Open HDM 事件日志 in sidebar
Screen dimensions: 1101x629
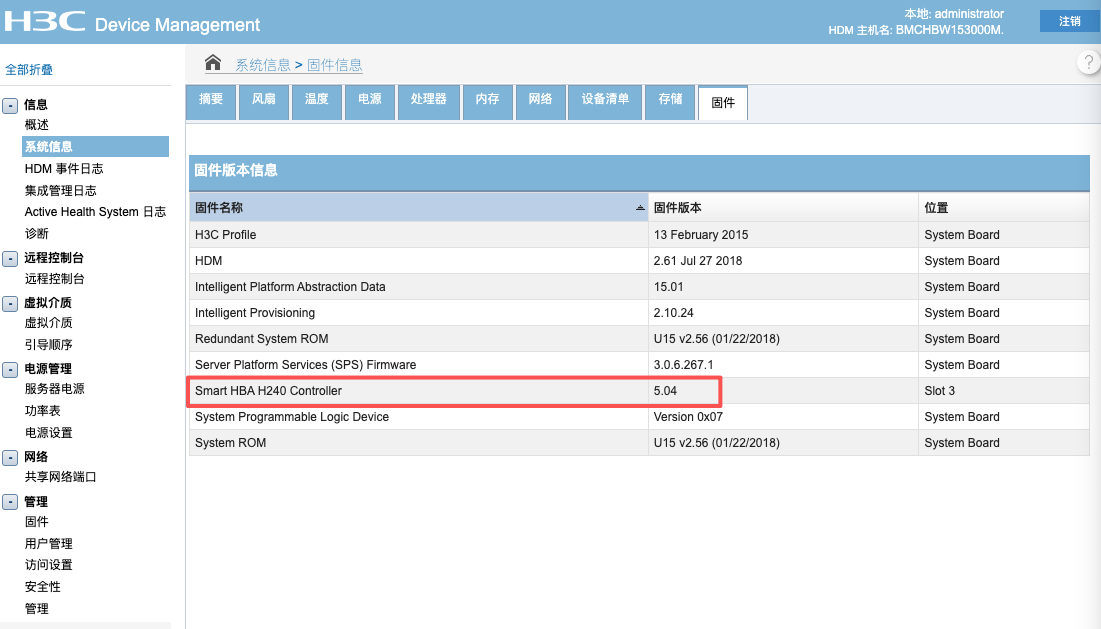[64, 169]
